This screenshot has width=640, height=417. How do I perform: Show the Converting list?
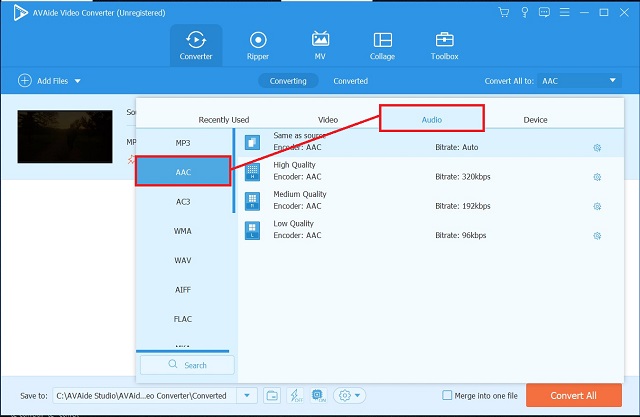(x=288, y=81)
